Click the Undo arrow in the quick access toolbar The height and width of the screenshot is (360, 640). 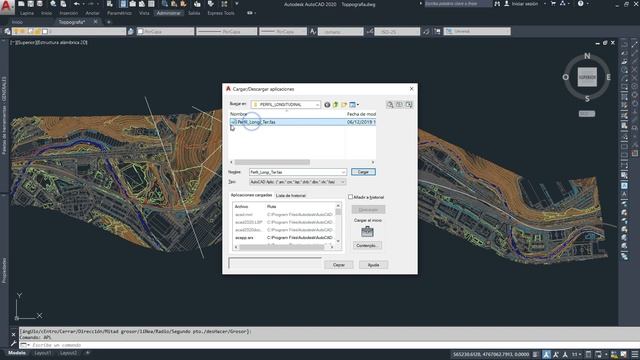point(77,4)
